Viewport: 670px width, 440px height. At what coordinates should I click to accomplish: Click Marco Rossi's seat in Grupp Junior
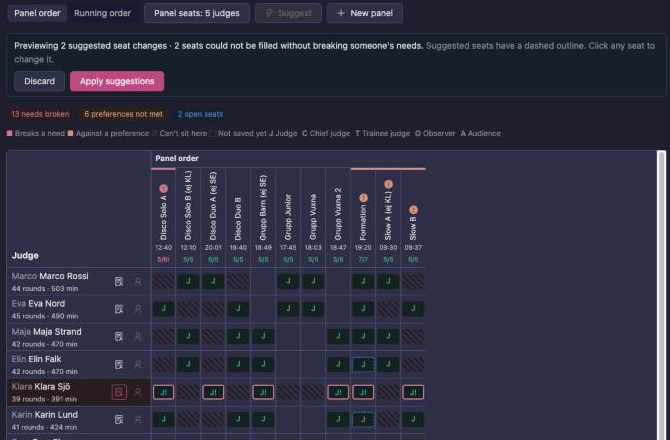[x=288, y=282]
